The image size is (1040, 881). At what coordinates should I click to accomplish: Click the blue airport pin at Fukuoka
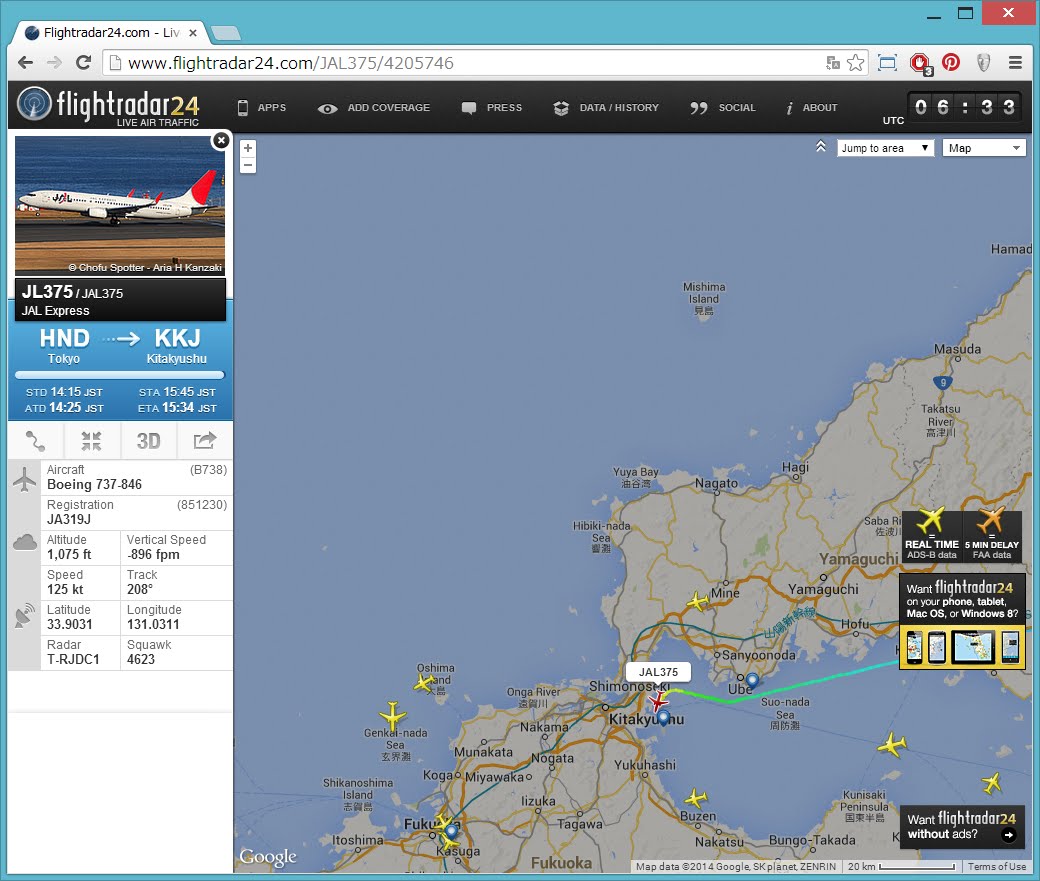click(x=451, y=831)
